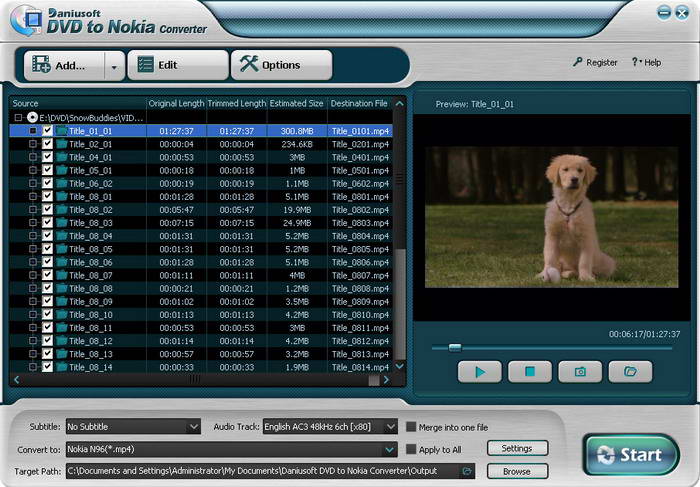This screenshot has height=487, width=700.
Task: Expand the Title_08_09 tree node
Action: (33, 301)
